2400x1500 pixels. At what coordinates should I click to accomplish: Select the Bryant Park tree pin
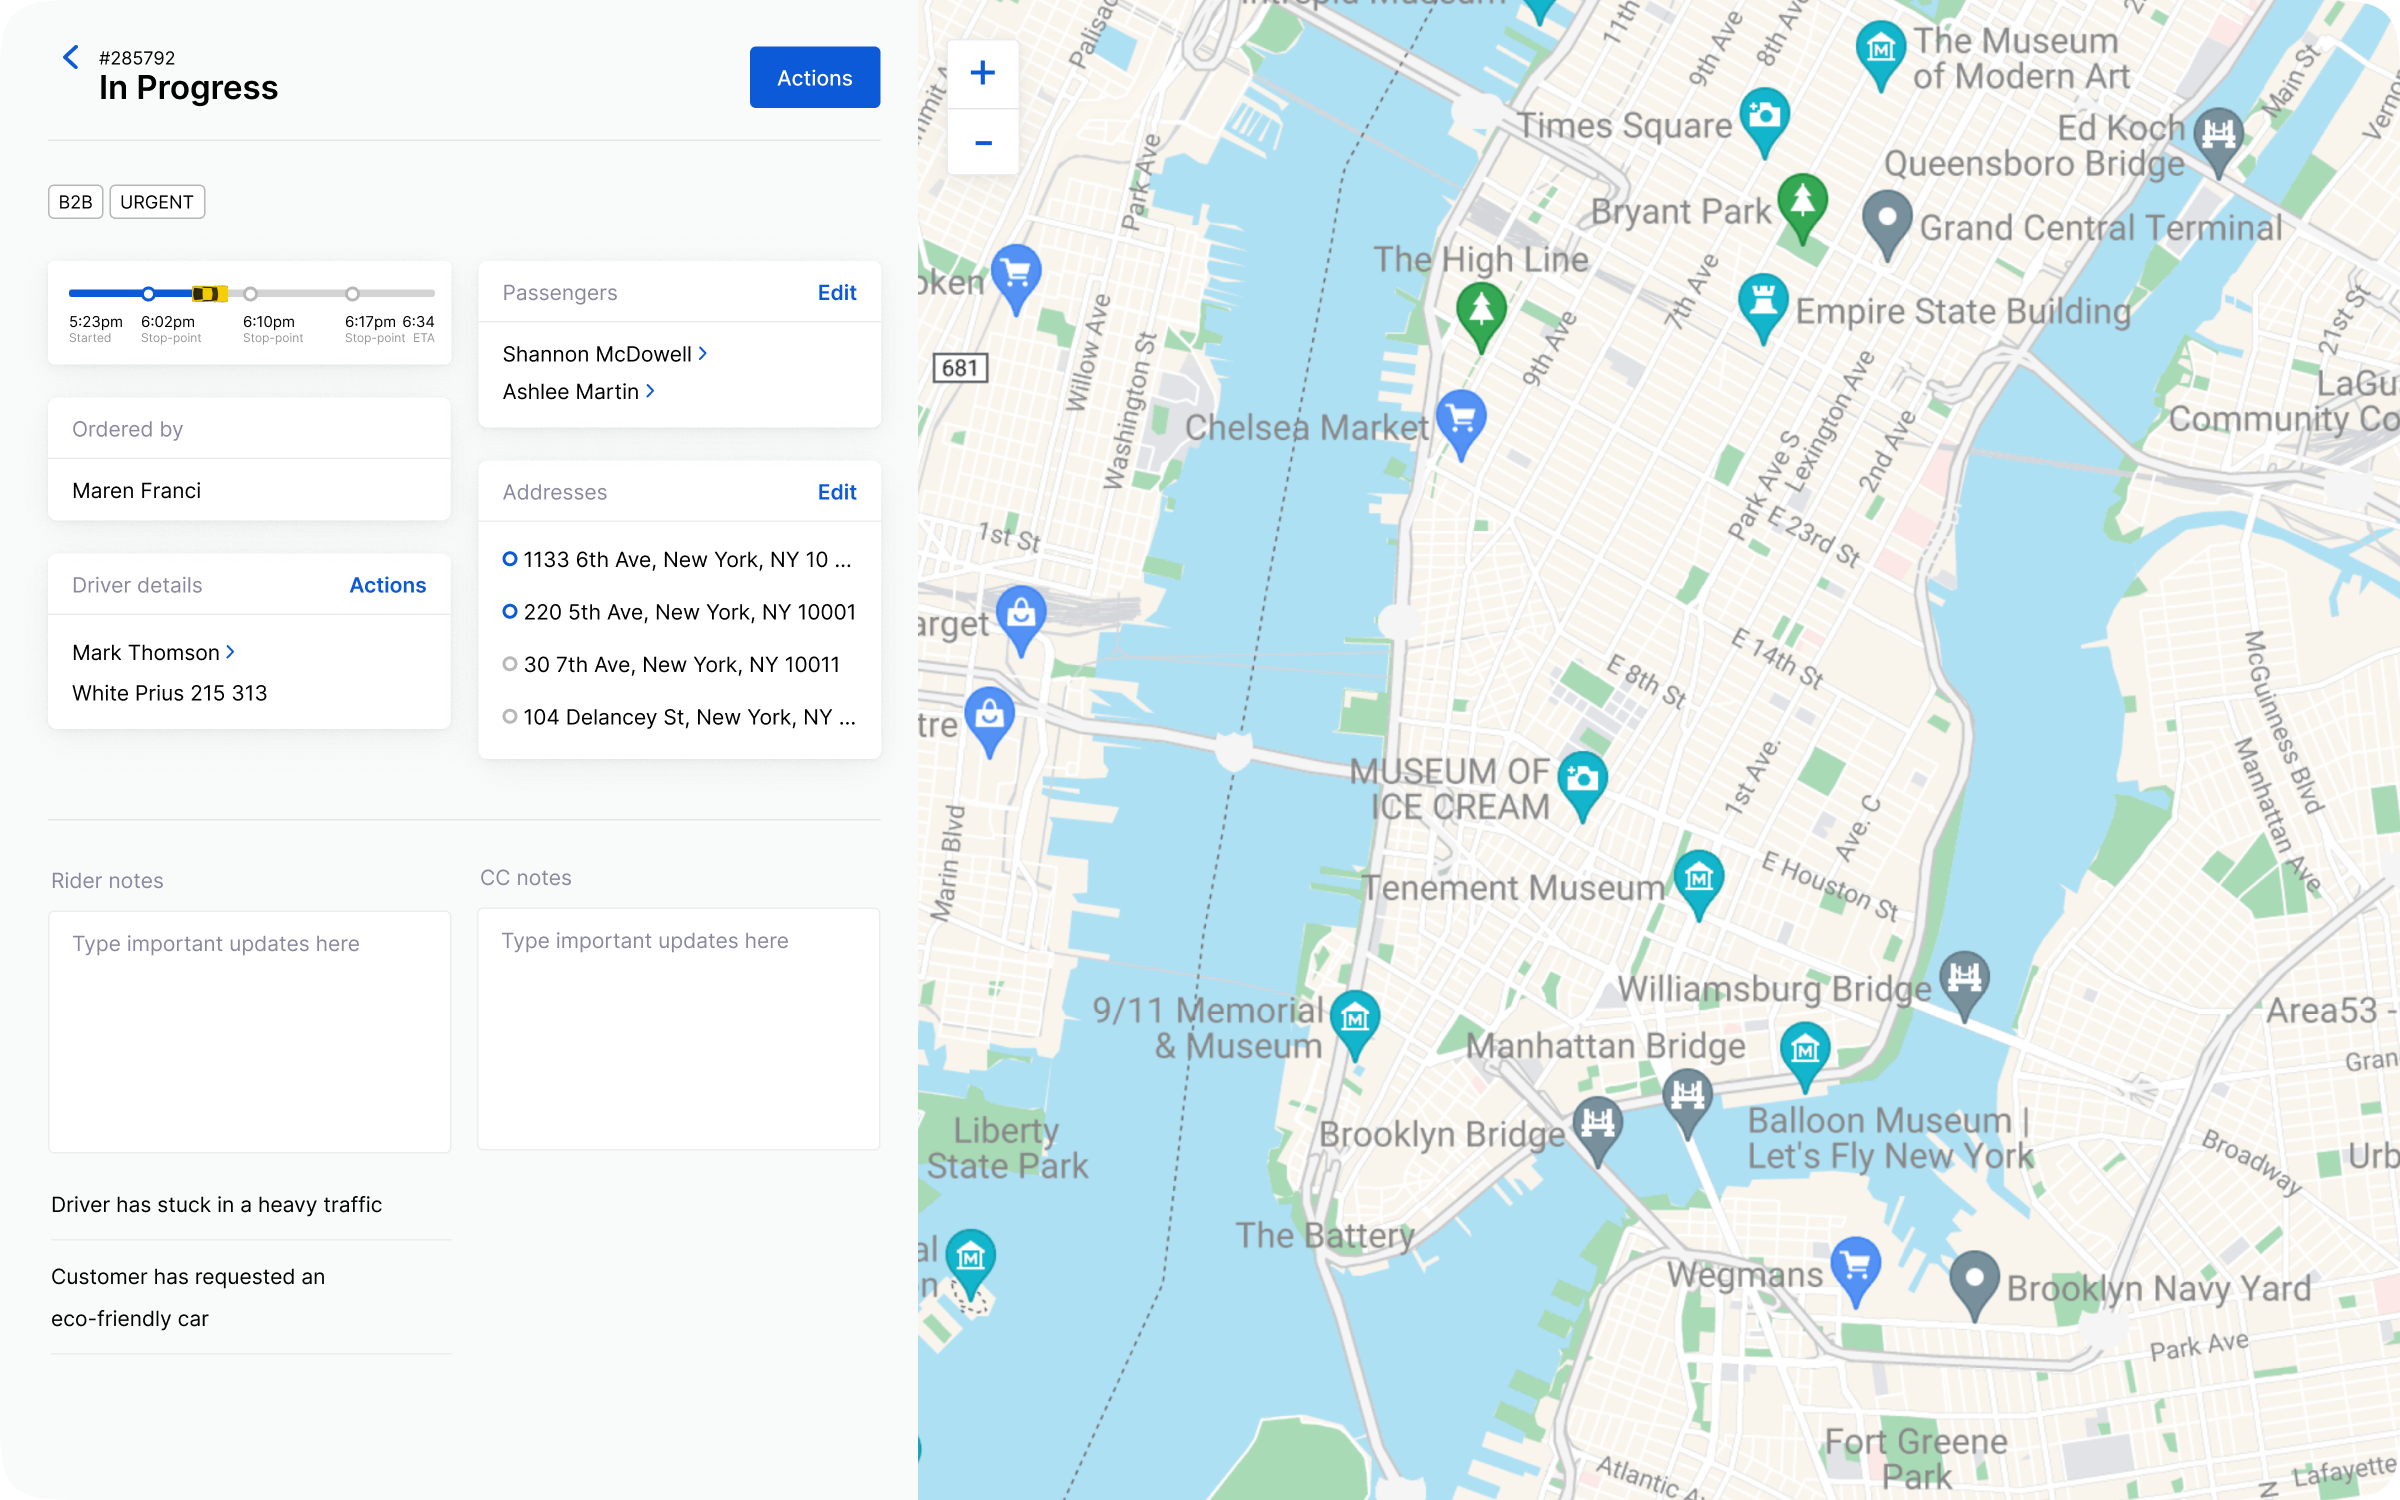point(1802,202)
